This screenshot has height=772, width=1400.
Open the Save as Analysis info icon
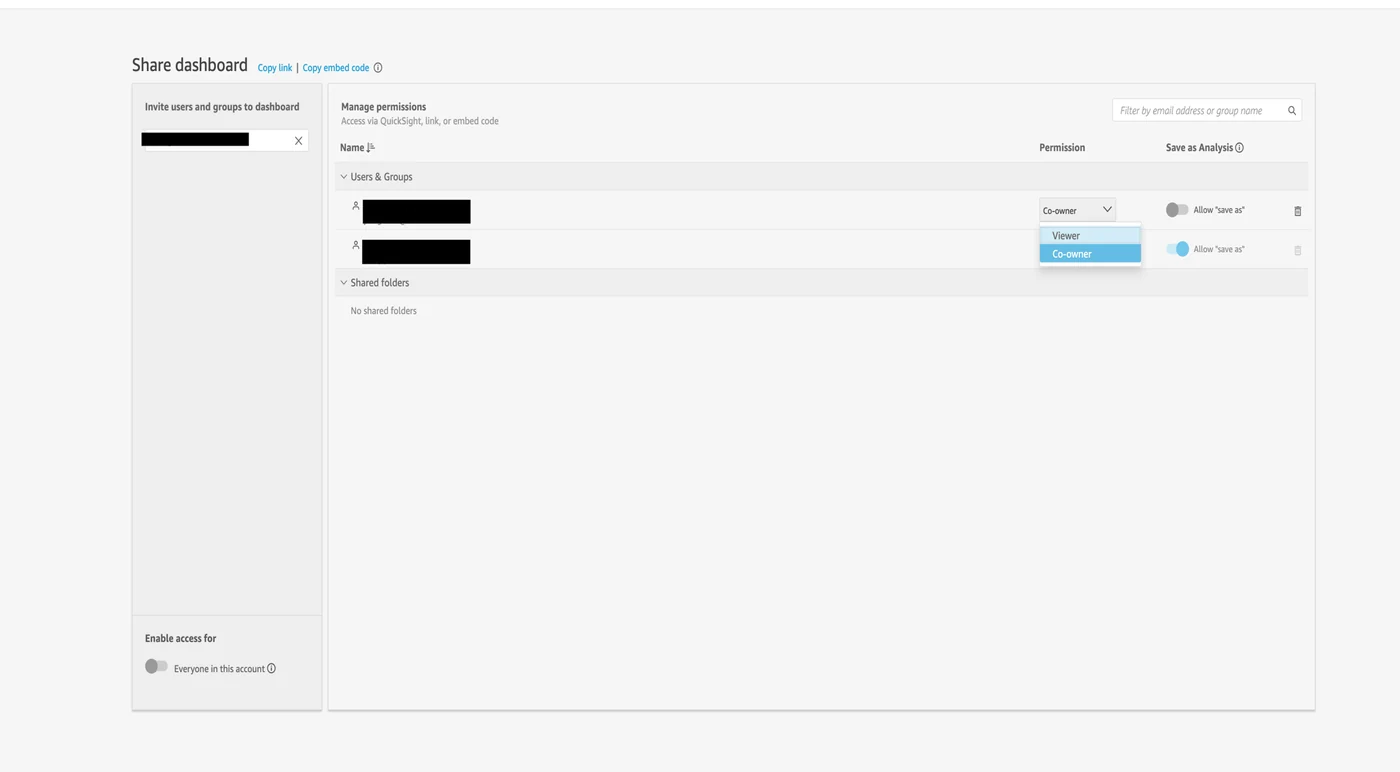1240,148
